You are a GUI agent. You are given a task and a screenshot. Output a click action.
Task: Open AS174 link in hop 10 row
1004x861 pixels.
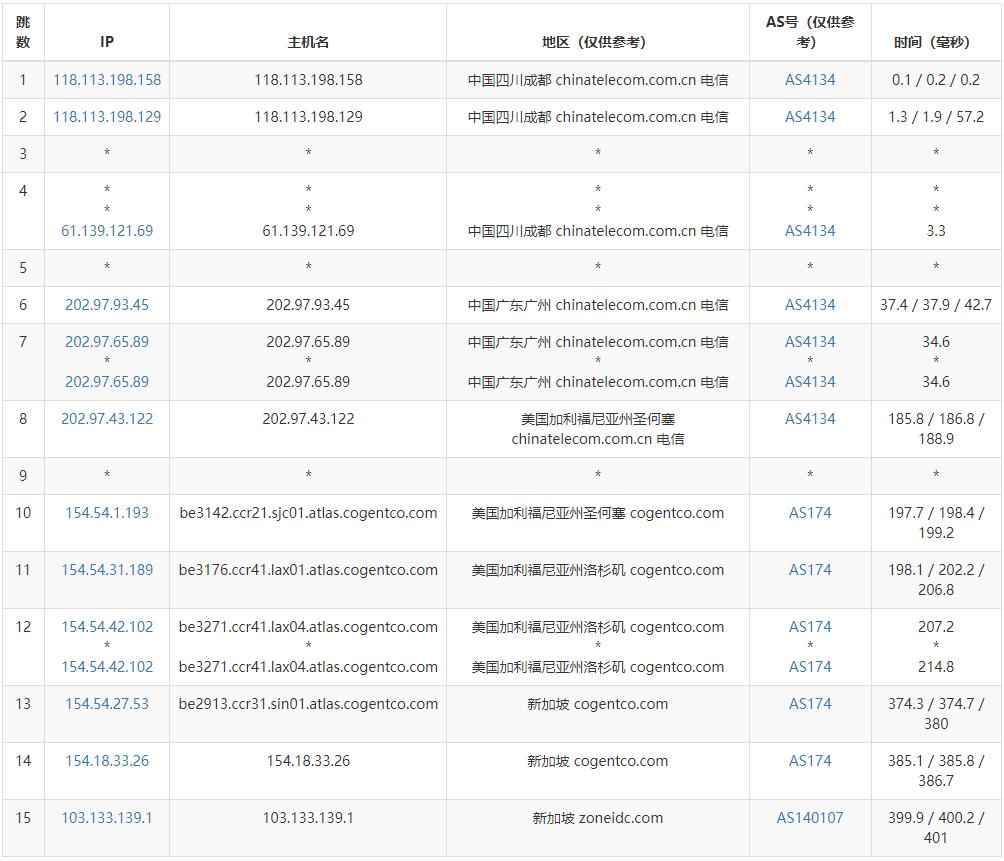[810, 513]
